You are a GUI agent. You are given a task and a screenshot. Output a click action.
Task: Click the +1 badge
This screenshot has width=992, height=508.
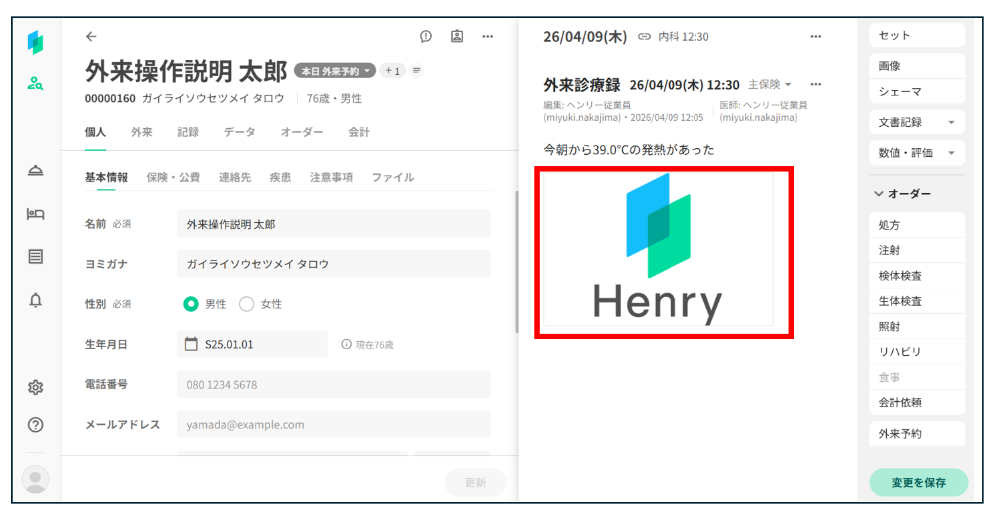[392, 71]
